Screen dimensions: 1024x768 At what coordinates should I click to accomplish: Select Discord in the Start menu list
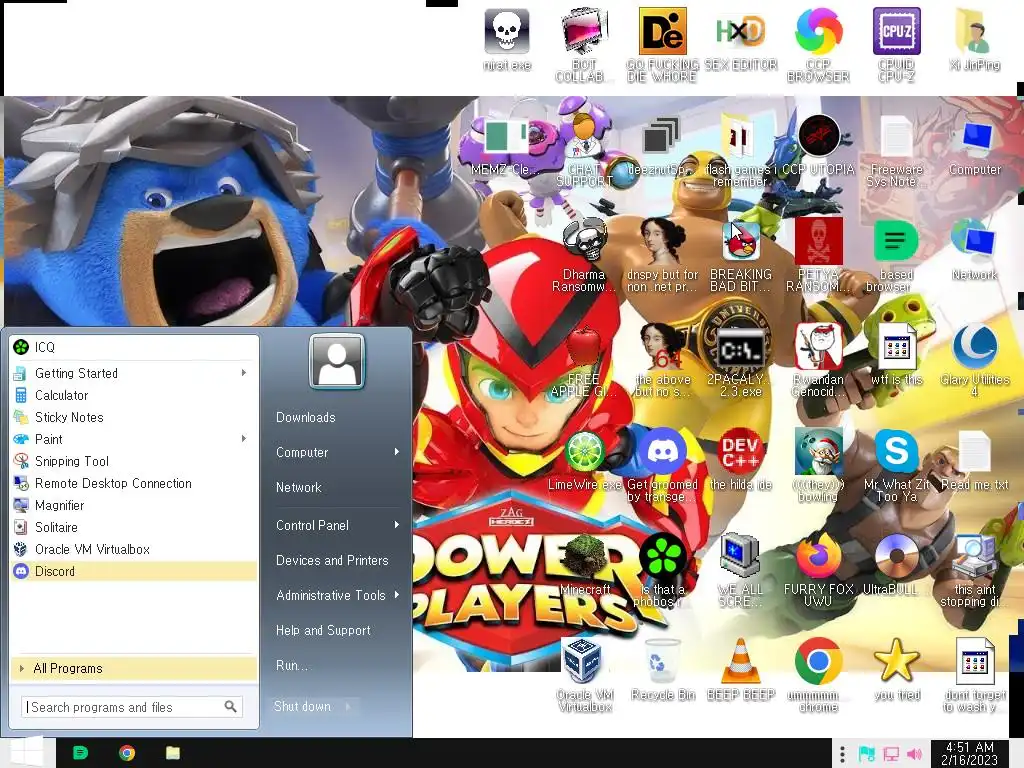pos(134,571)
